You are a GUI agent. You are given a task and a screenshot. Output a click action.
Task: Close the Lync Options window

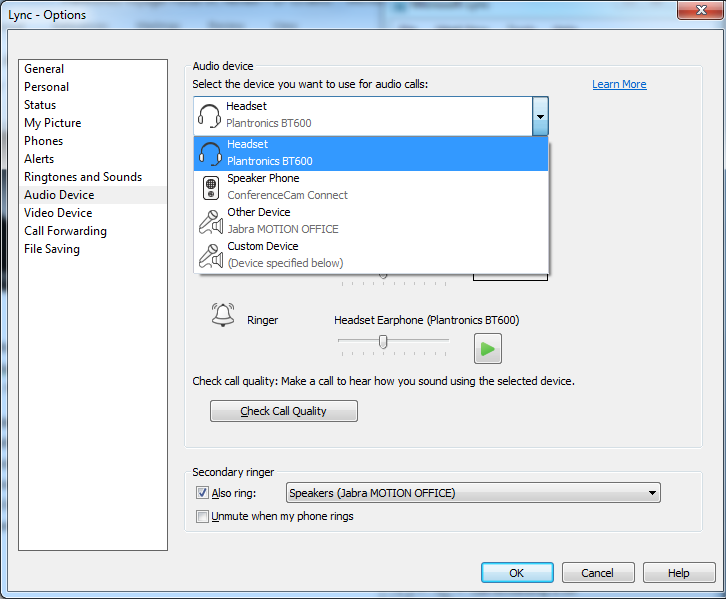click(701, 10)
